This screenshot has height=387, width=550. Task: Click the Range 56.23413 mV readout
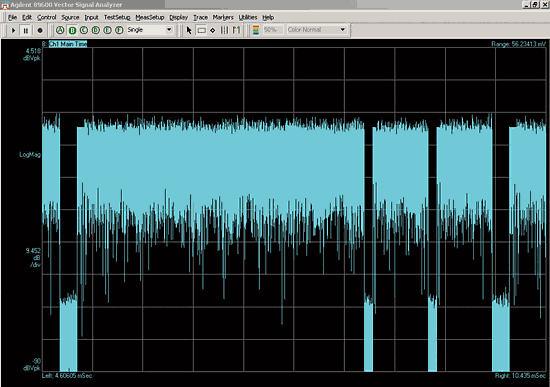pos(518,44)
